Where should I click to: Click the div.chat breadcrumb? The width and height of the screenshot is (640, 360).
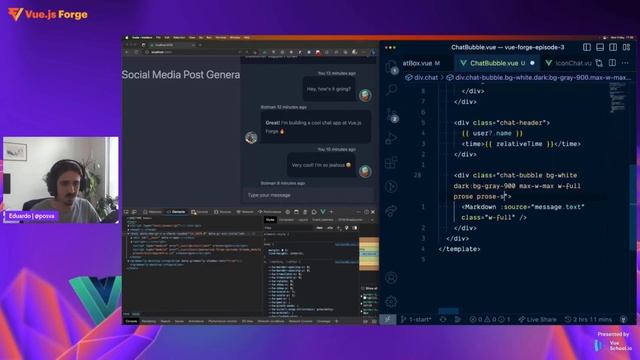click(x=421, y=77)
